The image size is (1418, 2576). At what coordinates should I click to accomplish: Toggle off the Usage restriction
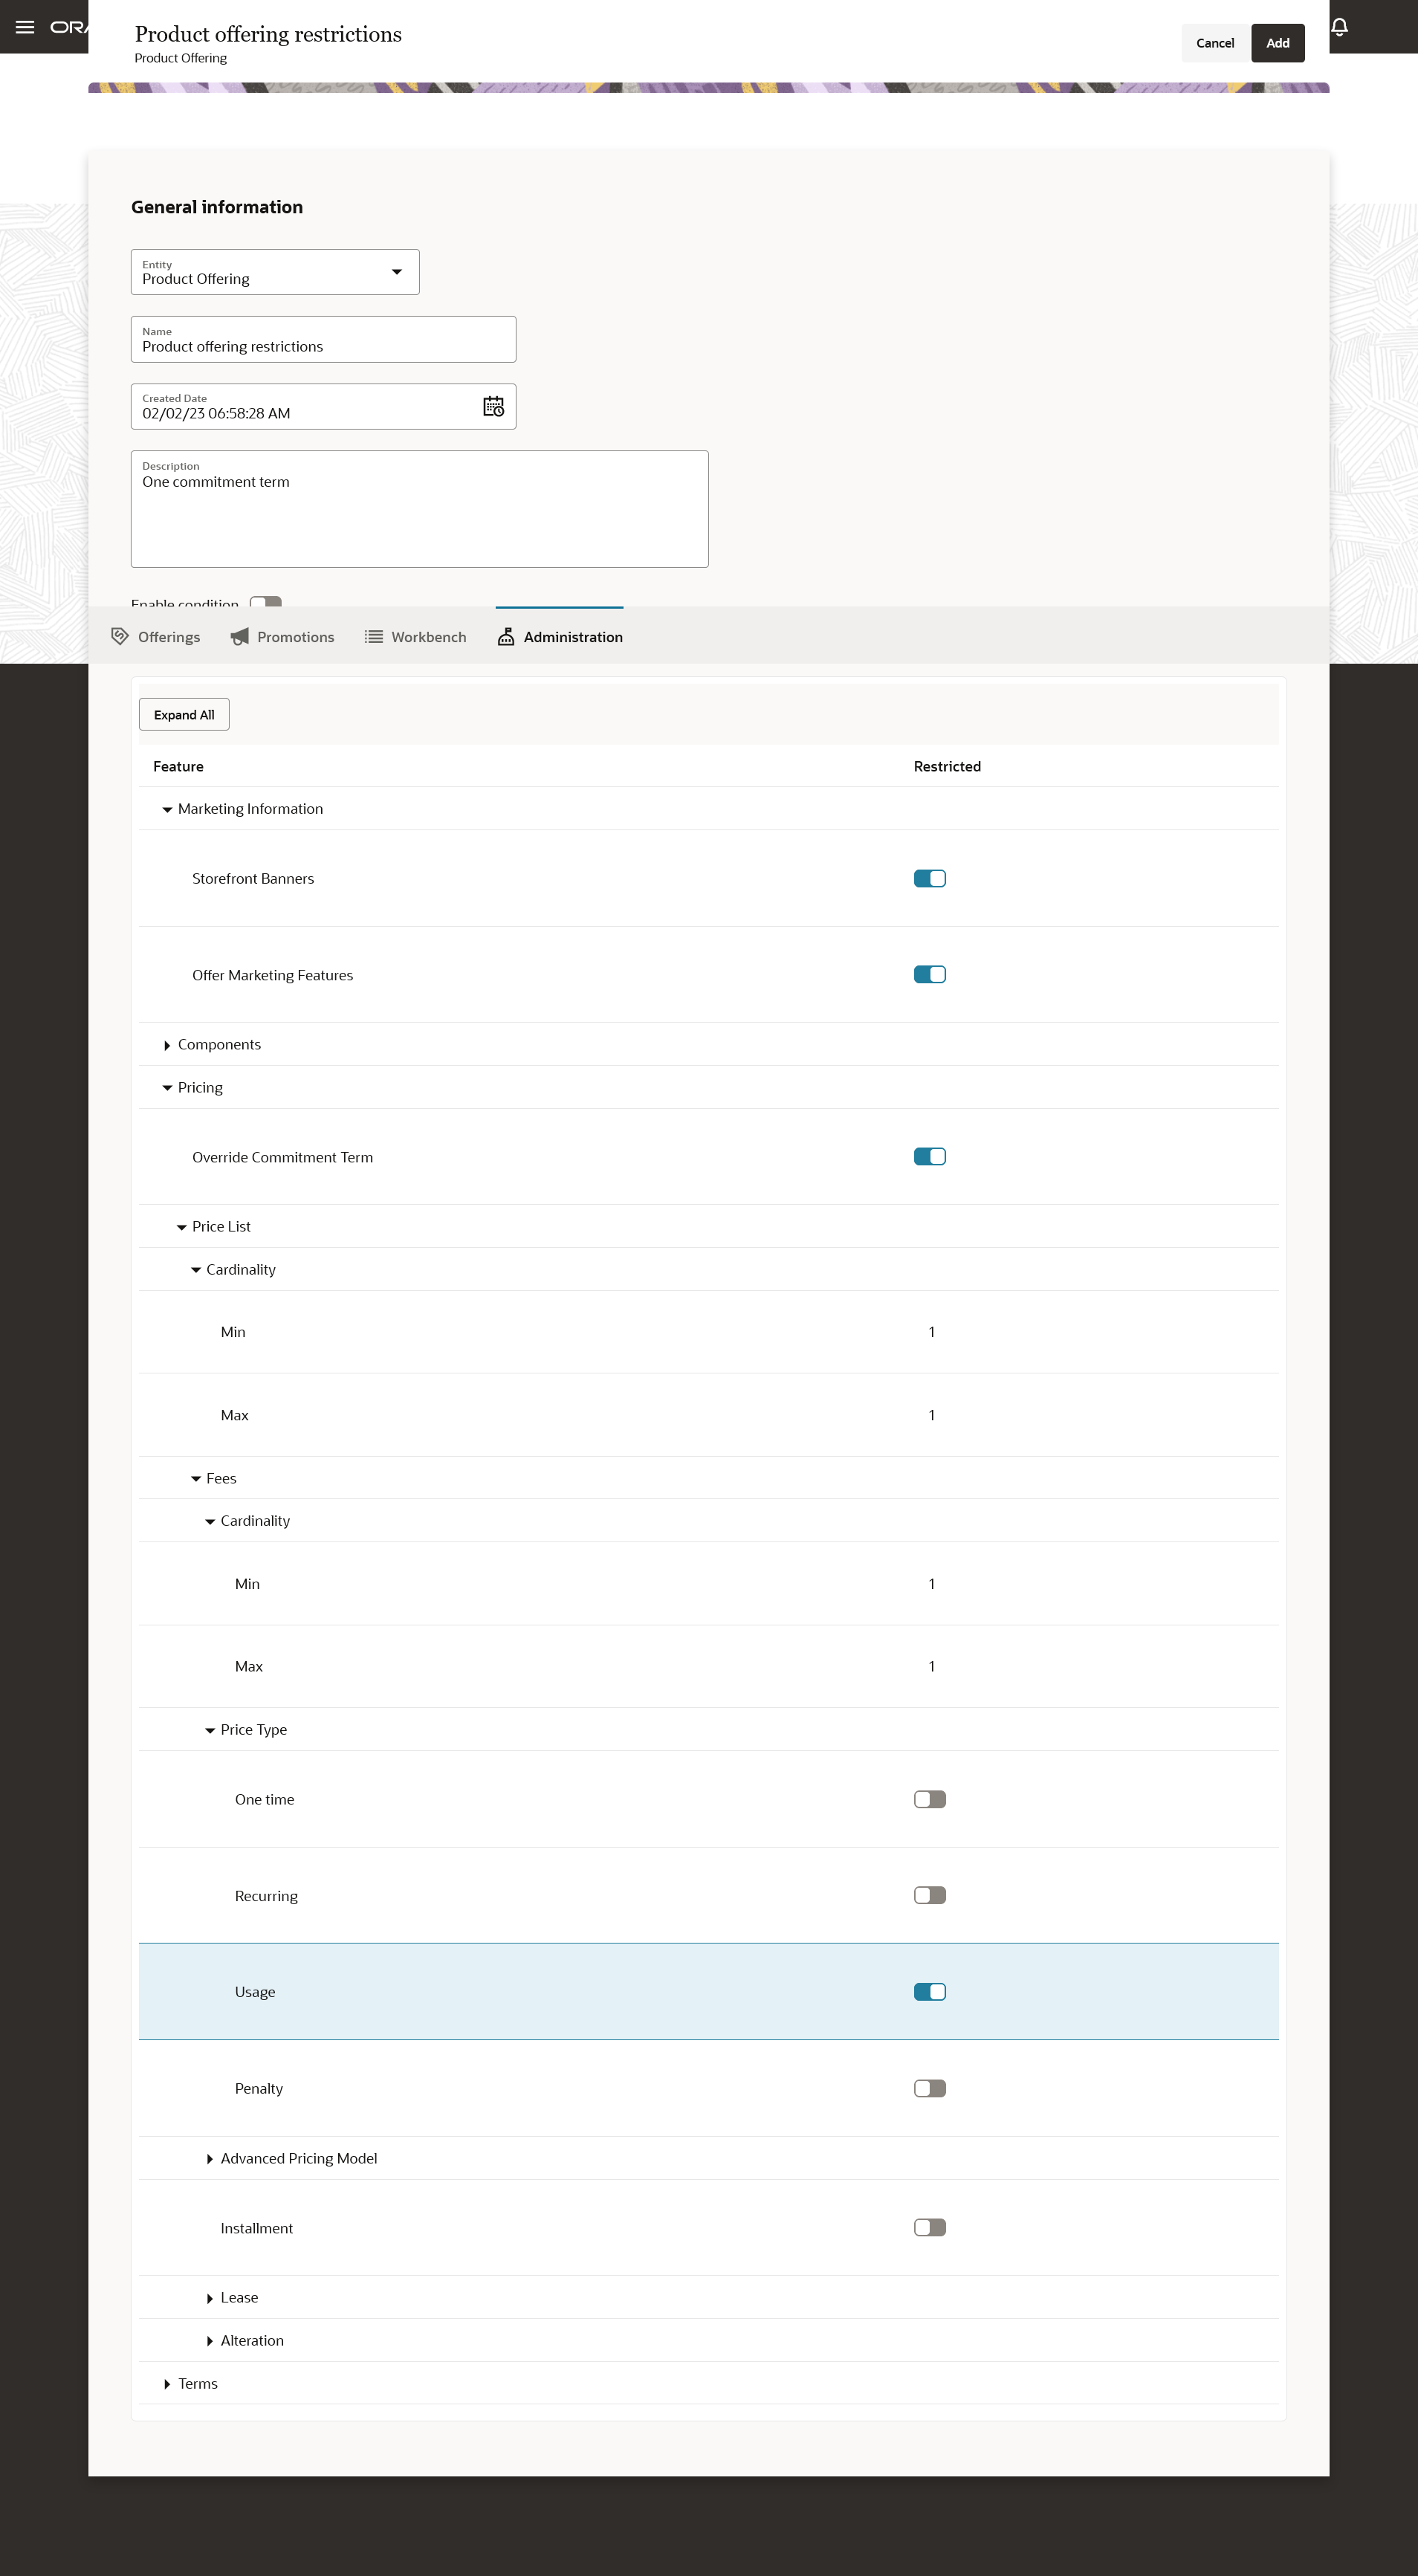928,1991
